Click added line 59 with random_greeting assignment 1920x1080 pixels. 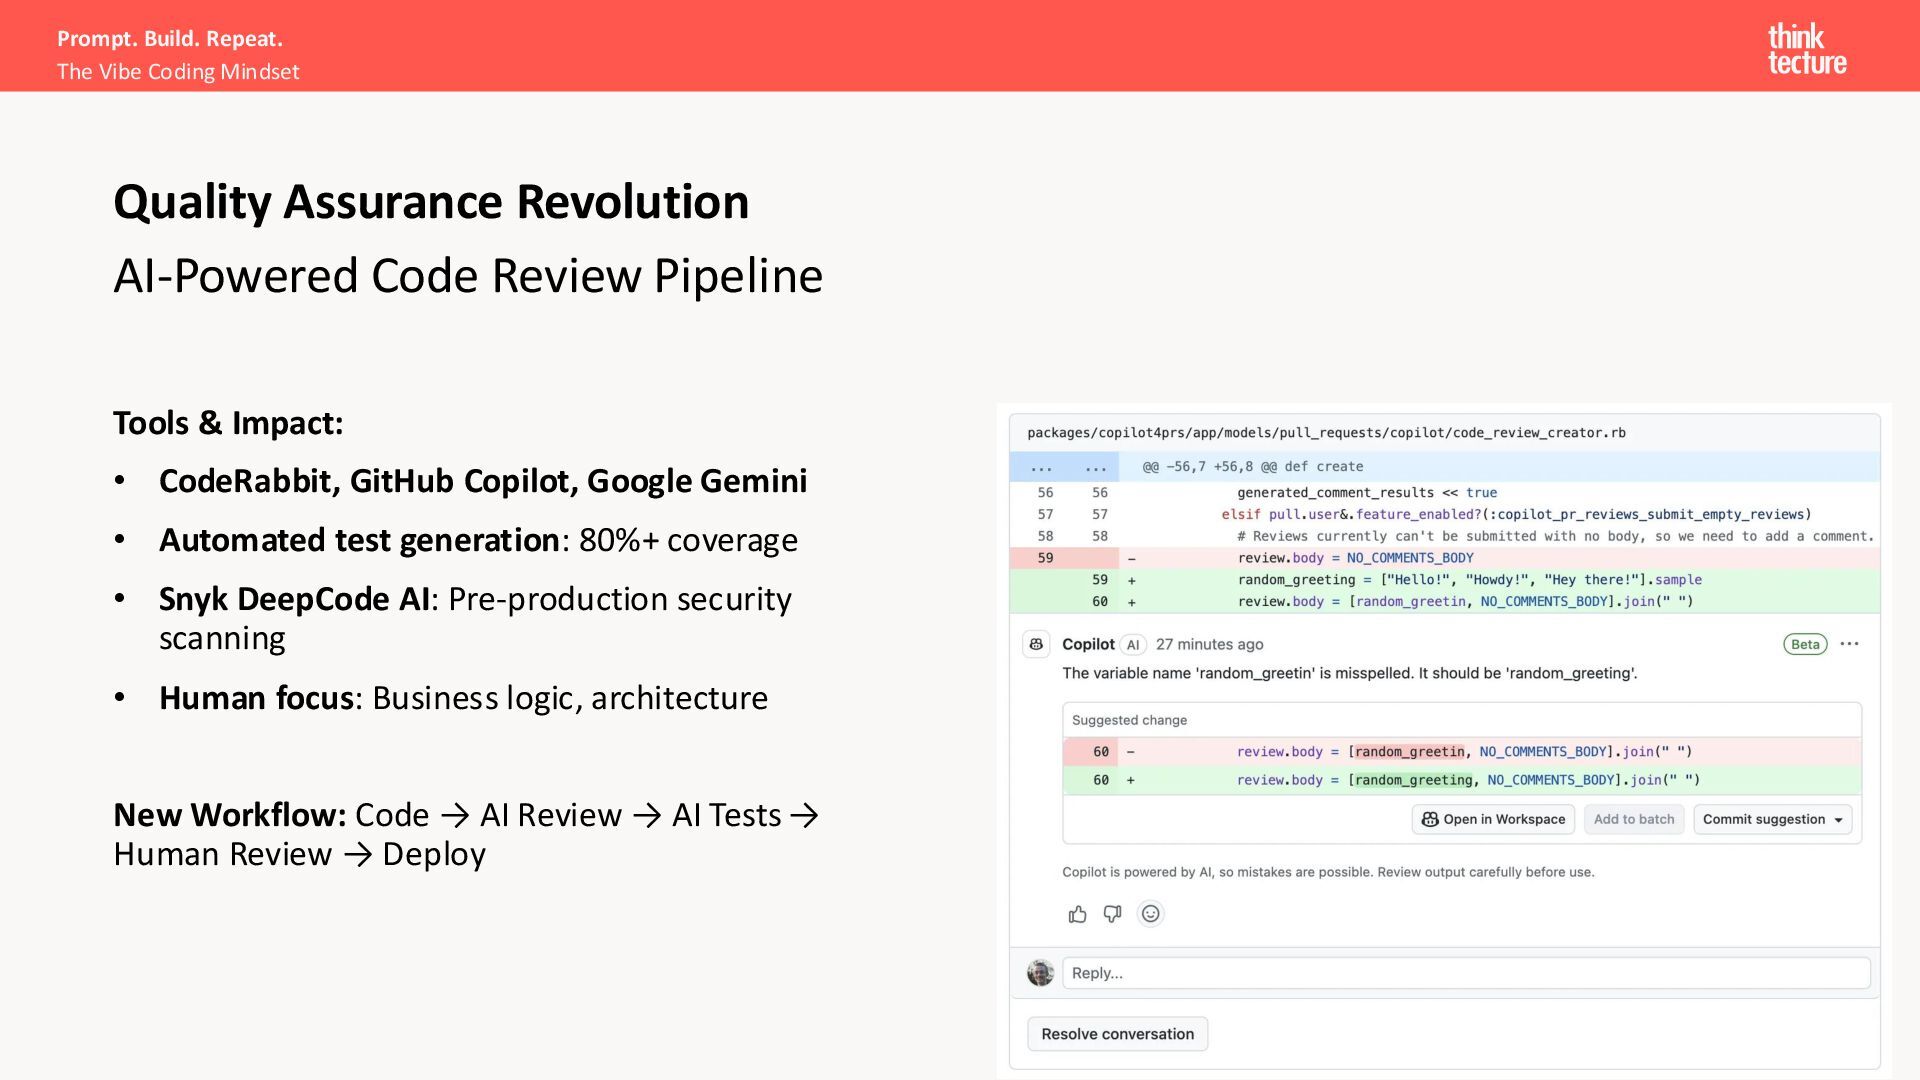pos(1444,580)
